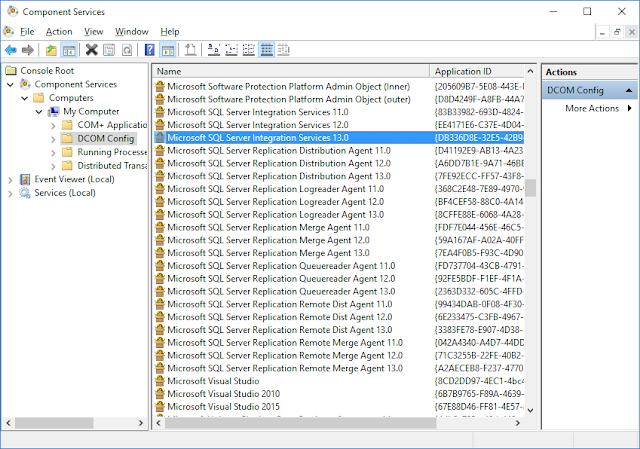Collapse the DCOM Config actions section

[629, 90]
